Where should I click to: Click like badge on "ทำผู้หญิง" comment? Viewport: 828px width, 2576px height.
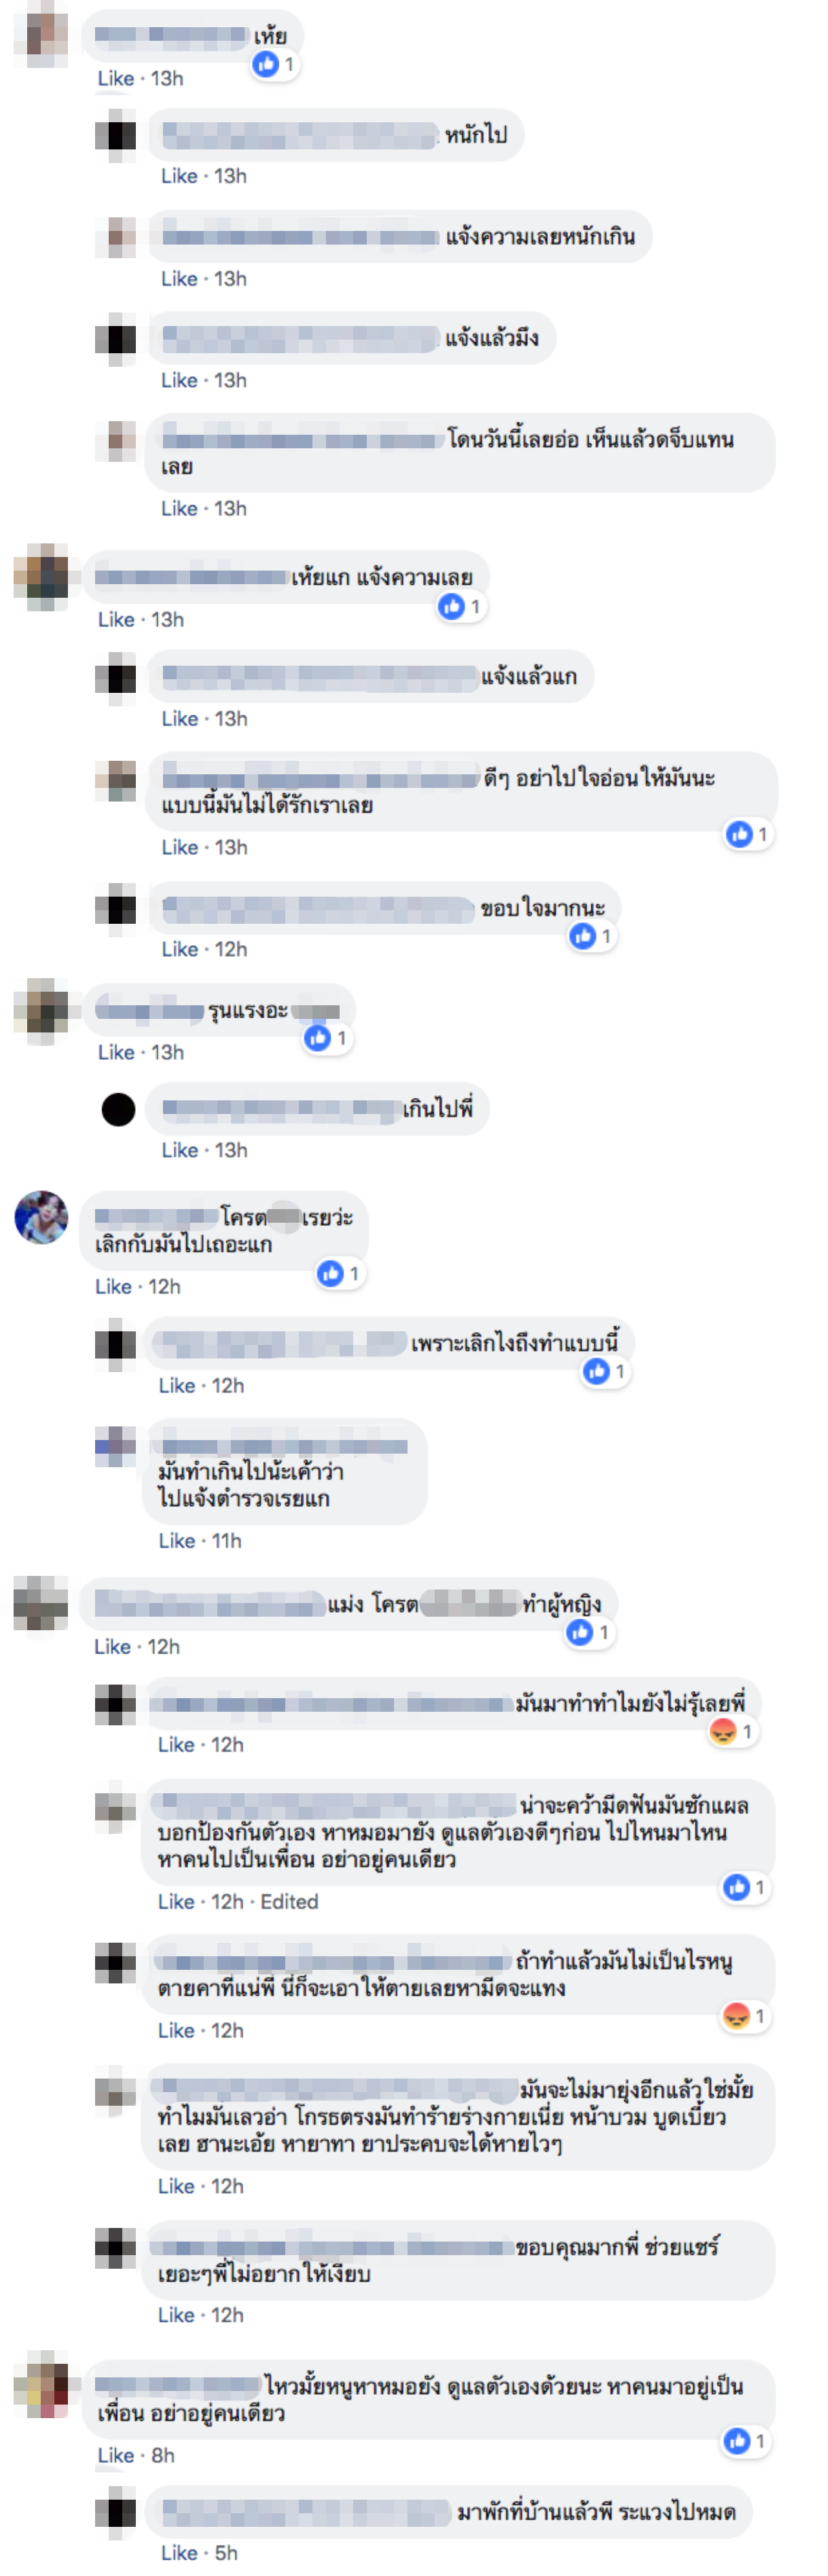click(x=589, y=1633)
